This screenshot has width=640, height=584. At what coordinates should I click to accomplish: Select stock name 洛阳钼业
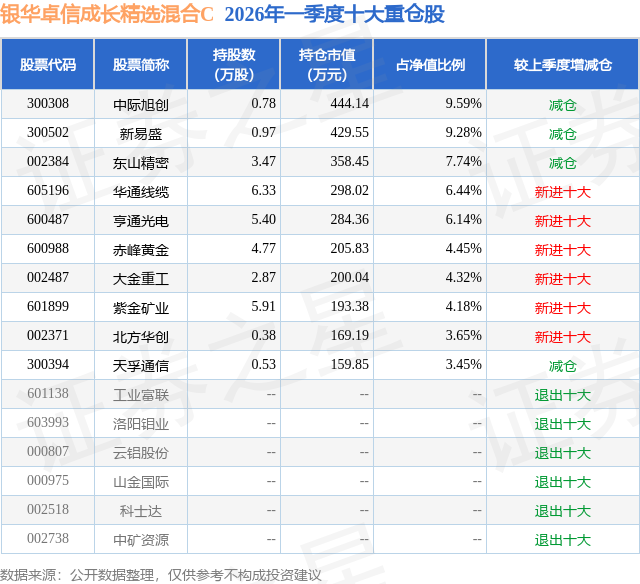coord(141,424)
